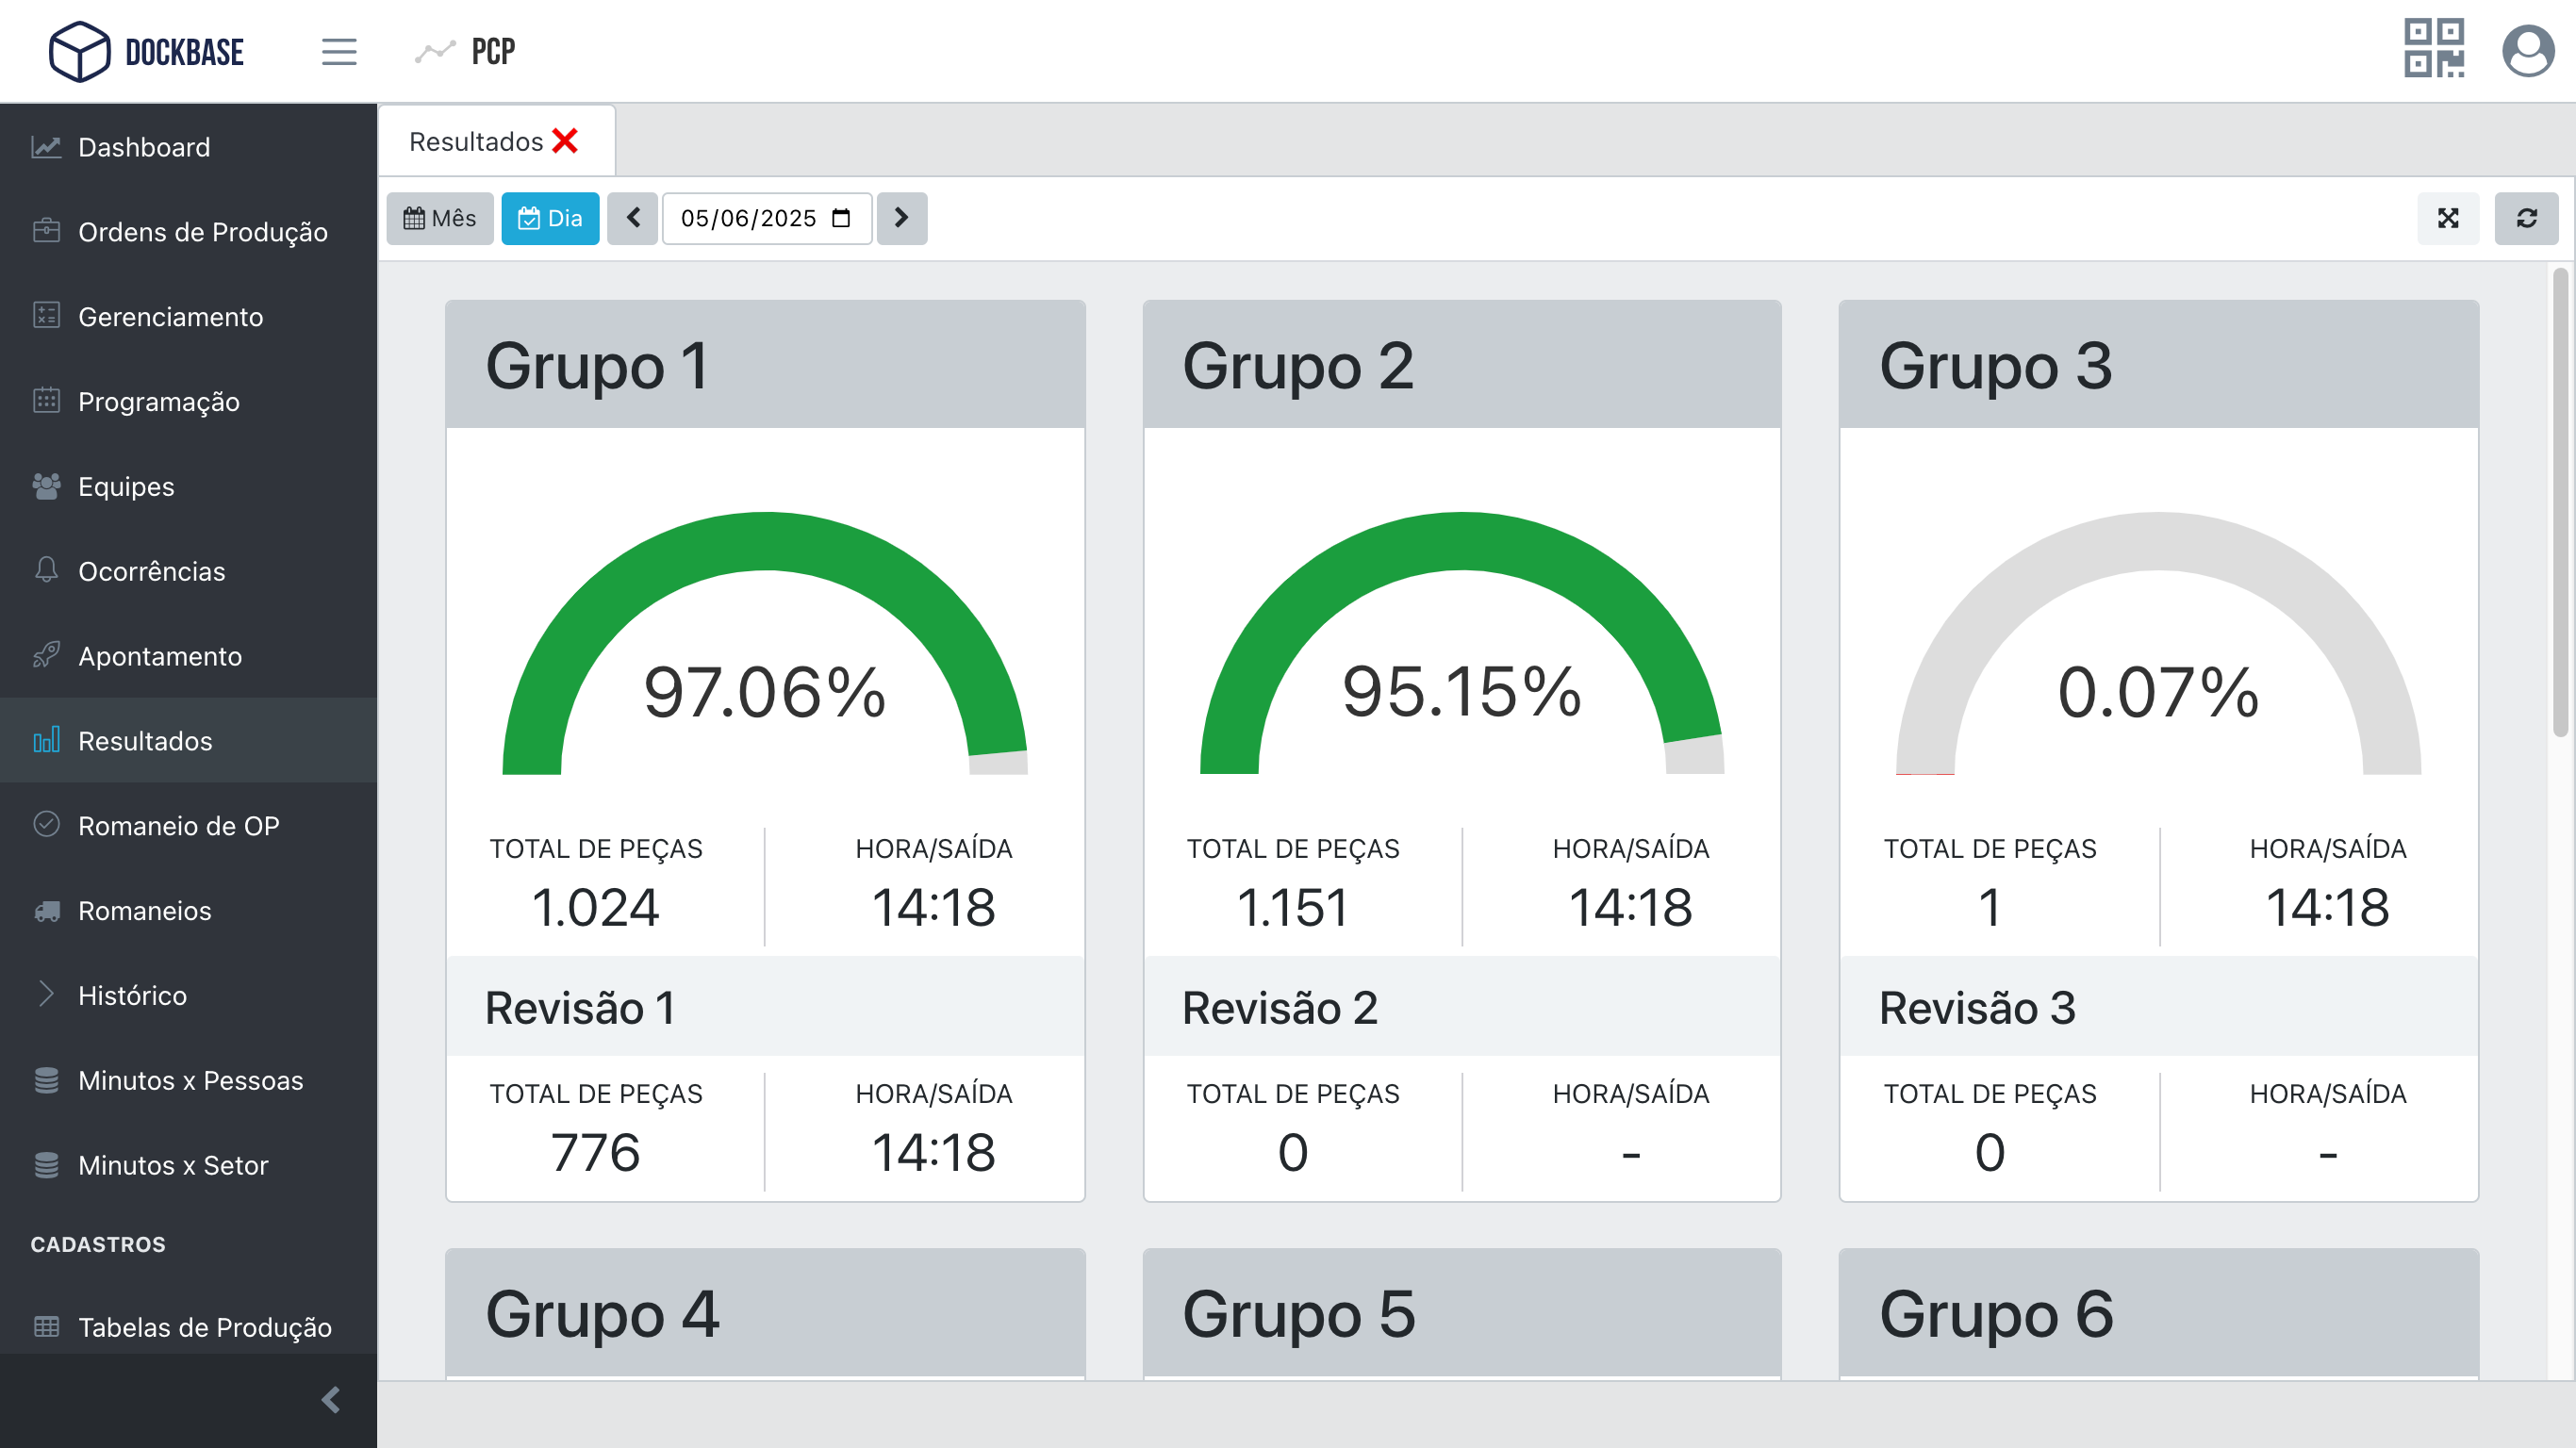Viewport: 2576px width, 1448px height.
Task: Switch to the Mês view toggle
Action: point(440,218)
